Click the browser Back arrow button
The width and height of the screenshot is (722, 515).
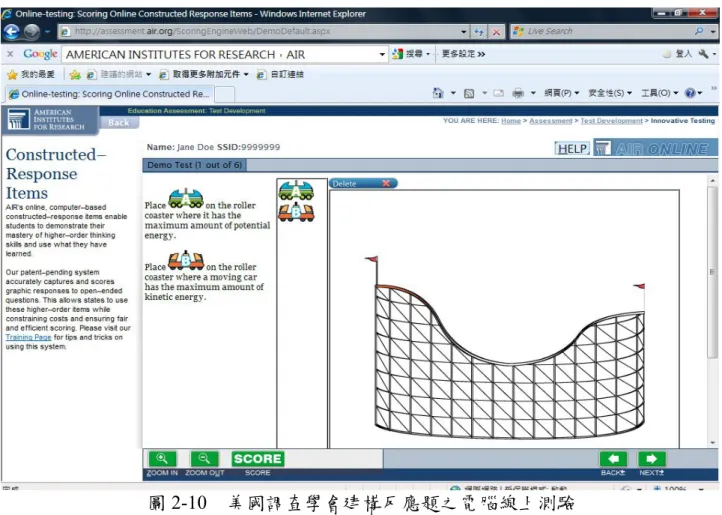[12, 31]
